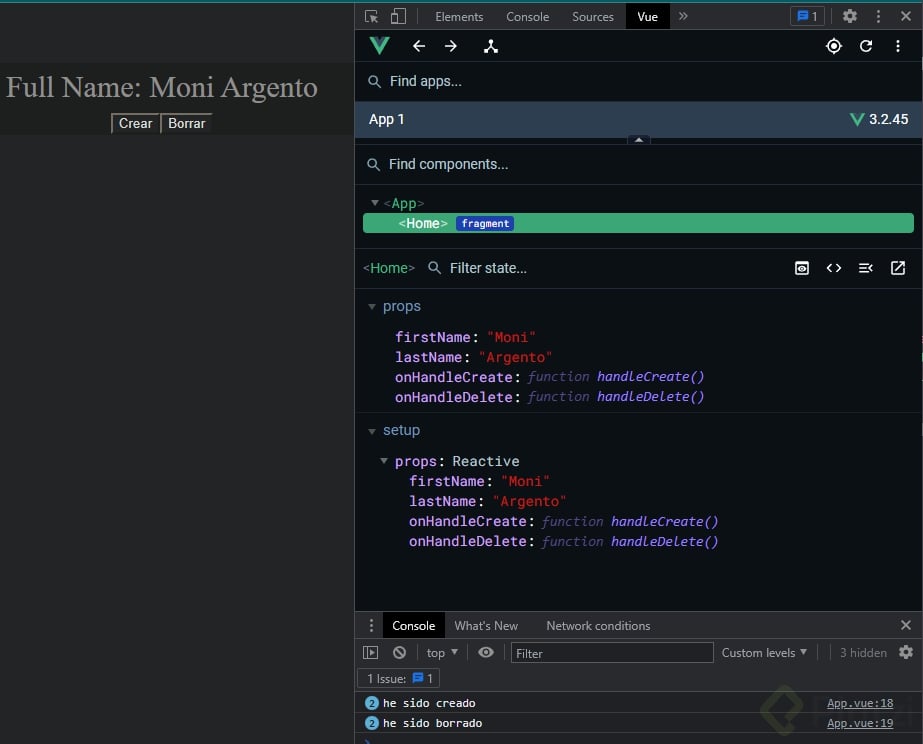Viewport: 923px width, 744px height.
Task: Collapse the App tree node
Action: (374, 203)
